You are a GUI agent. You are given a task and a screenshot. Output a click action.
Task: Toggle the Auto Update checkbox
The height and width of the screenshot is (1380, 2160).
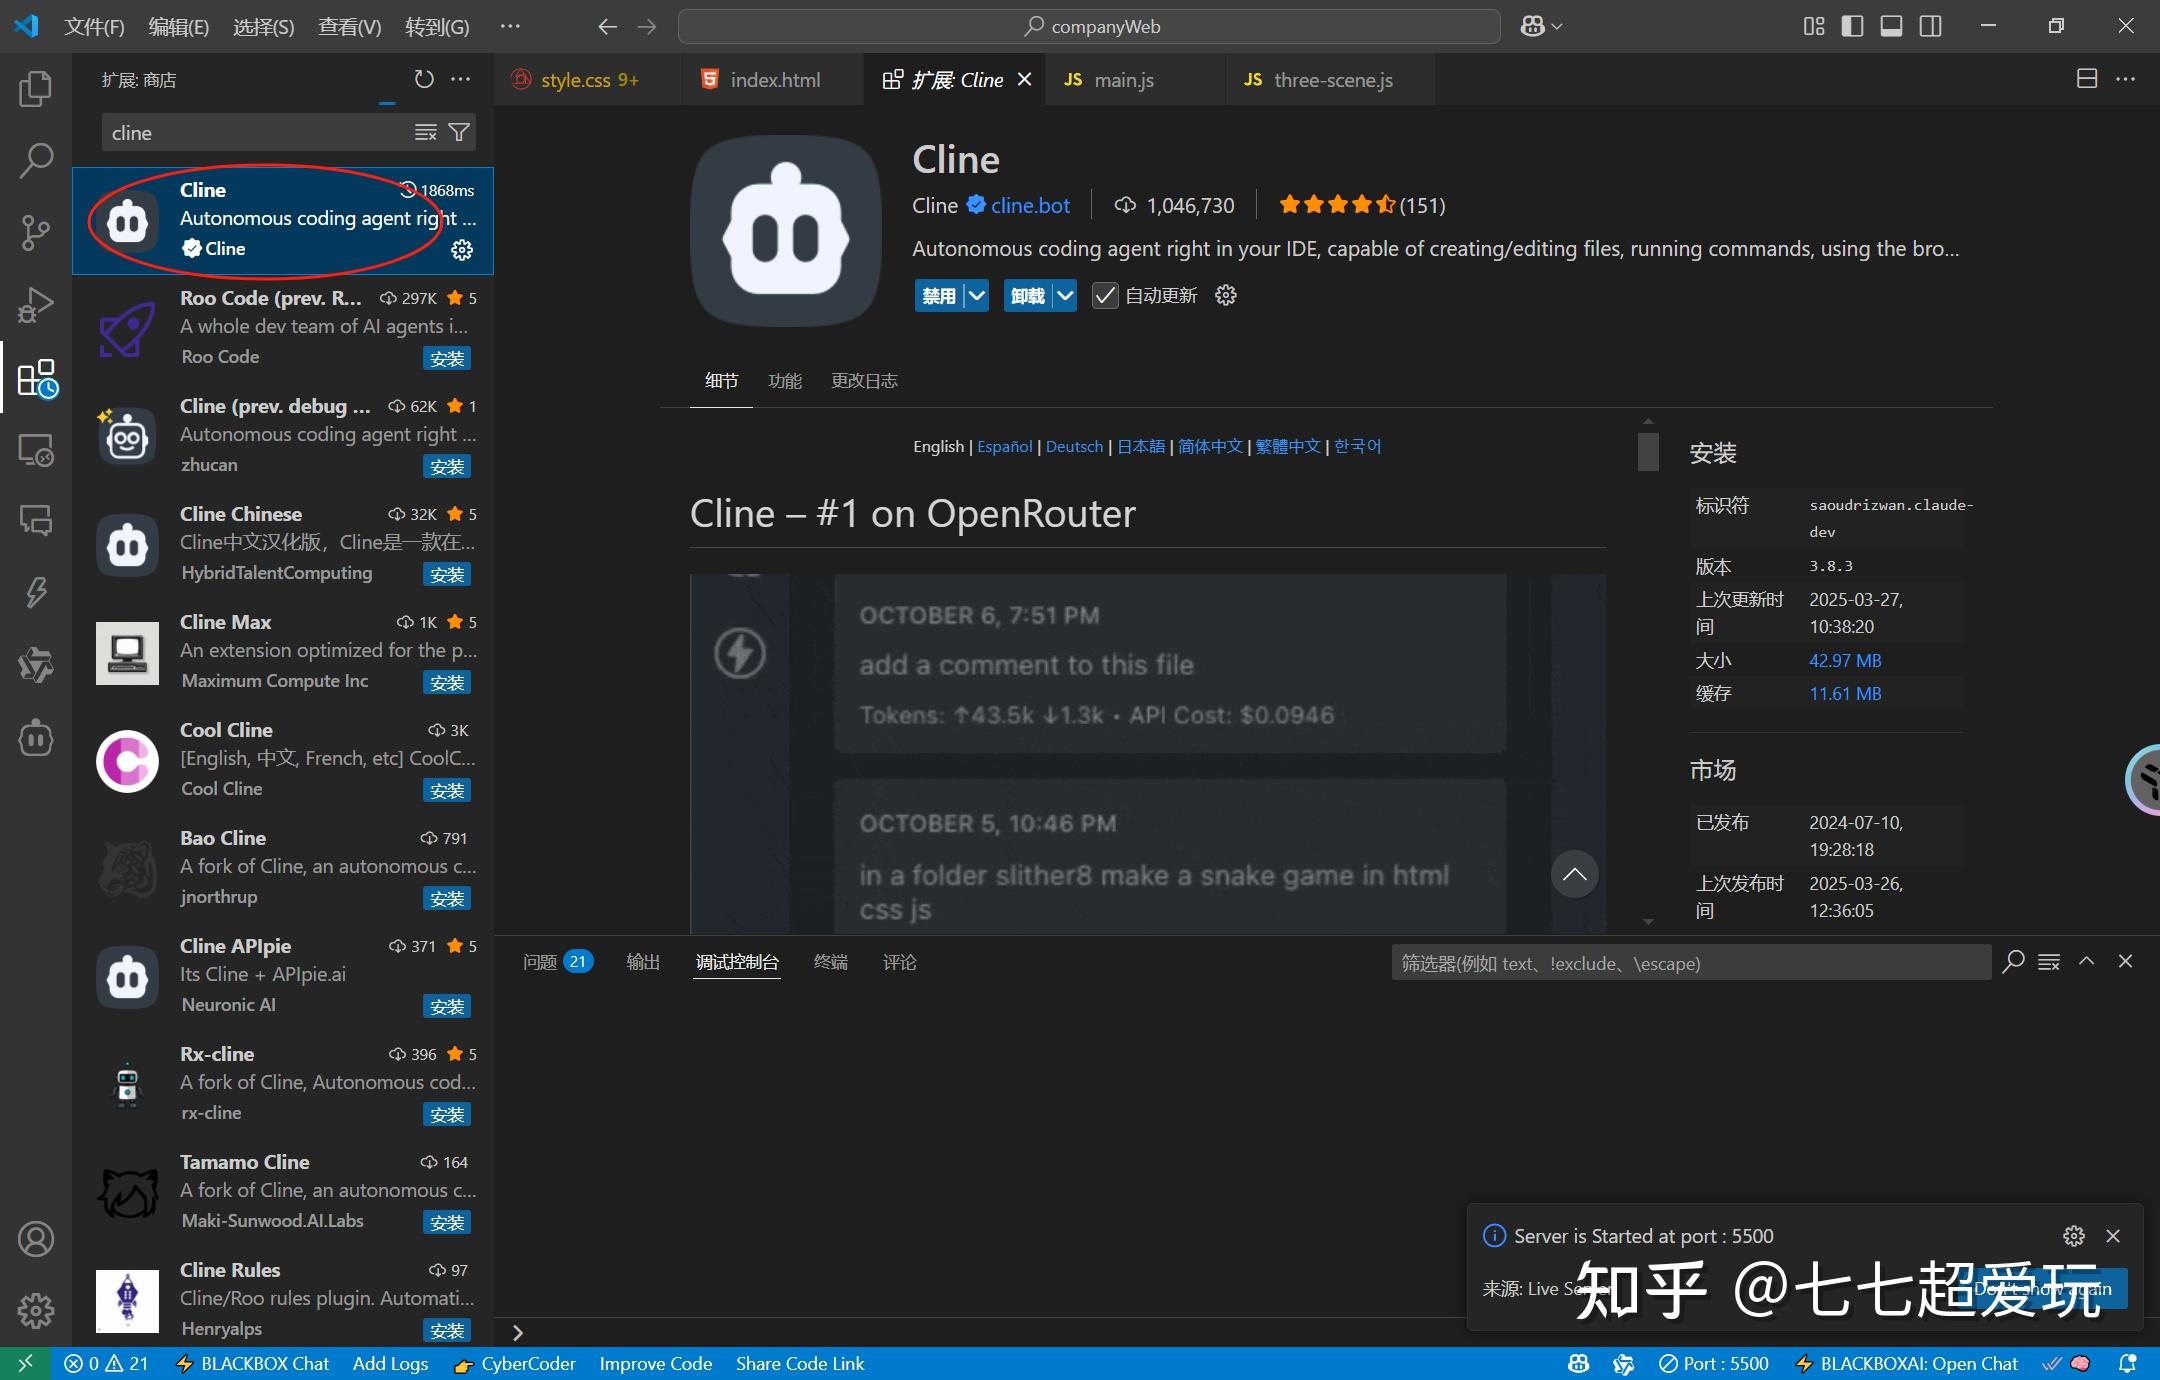1104,296
